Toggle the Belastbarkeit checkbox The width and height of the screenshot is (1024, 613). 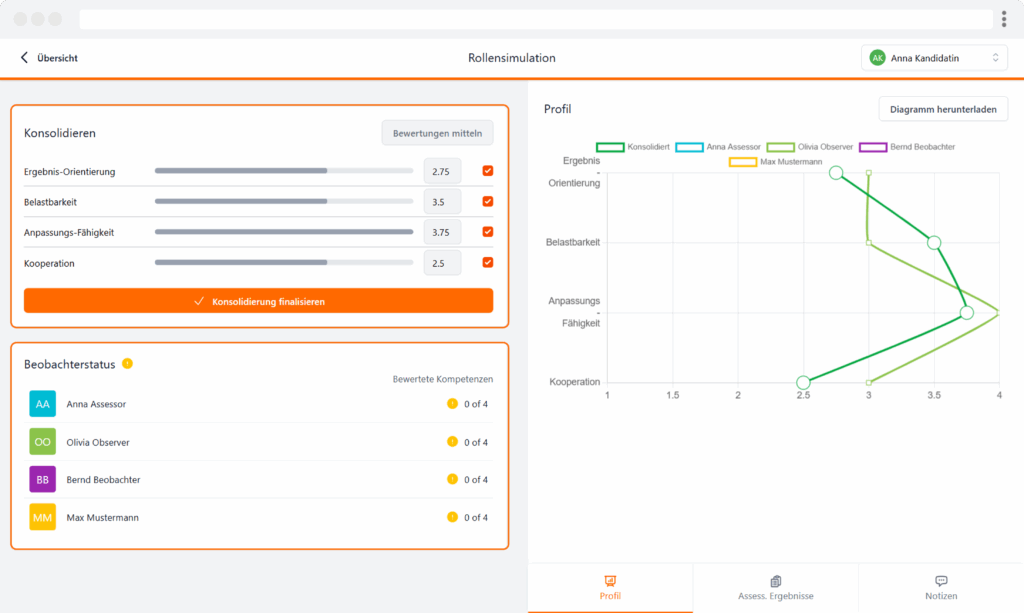click(x=488, y=202)
